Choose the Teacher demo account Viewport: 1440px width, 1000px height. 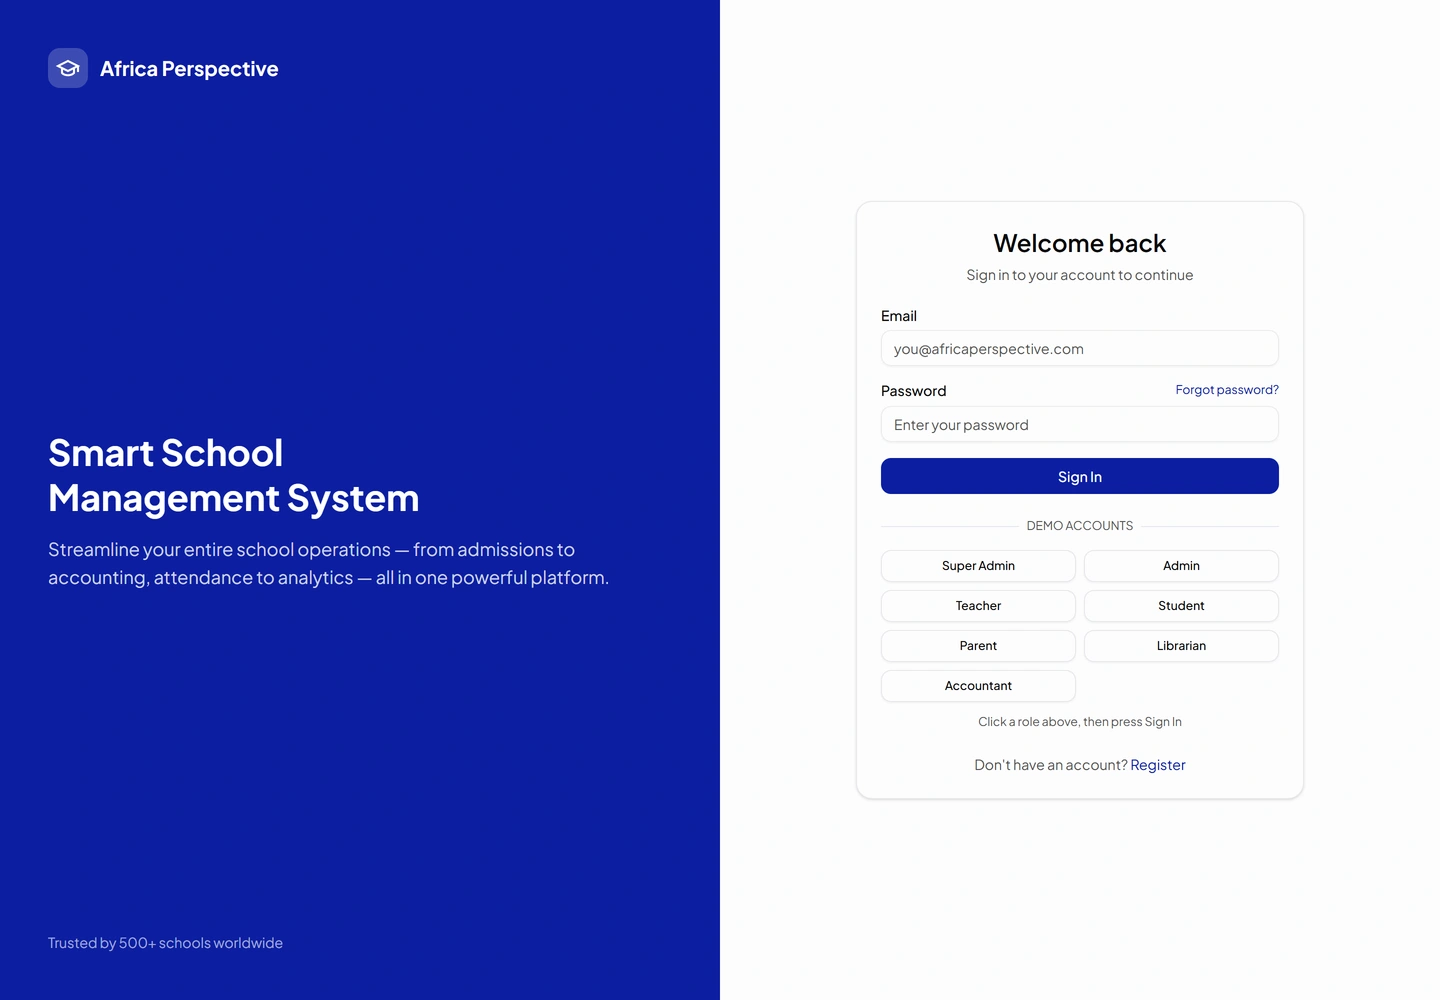coord(978,606)
